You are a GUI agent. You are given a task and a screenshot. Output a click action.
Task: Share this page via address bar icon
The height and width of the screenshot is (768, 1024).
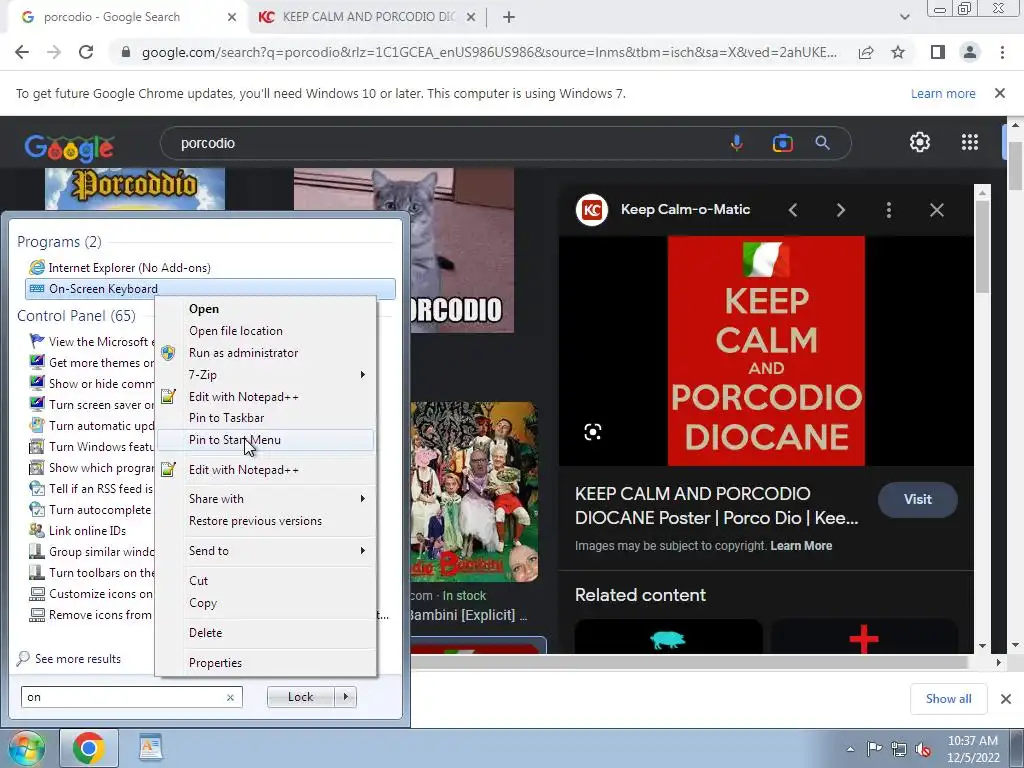point(866,52)
